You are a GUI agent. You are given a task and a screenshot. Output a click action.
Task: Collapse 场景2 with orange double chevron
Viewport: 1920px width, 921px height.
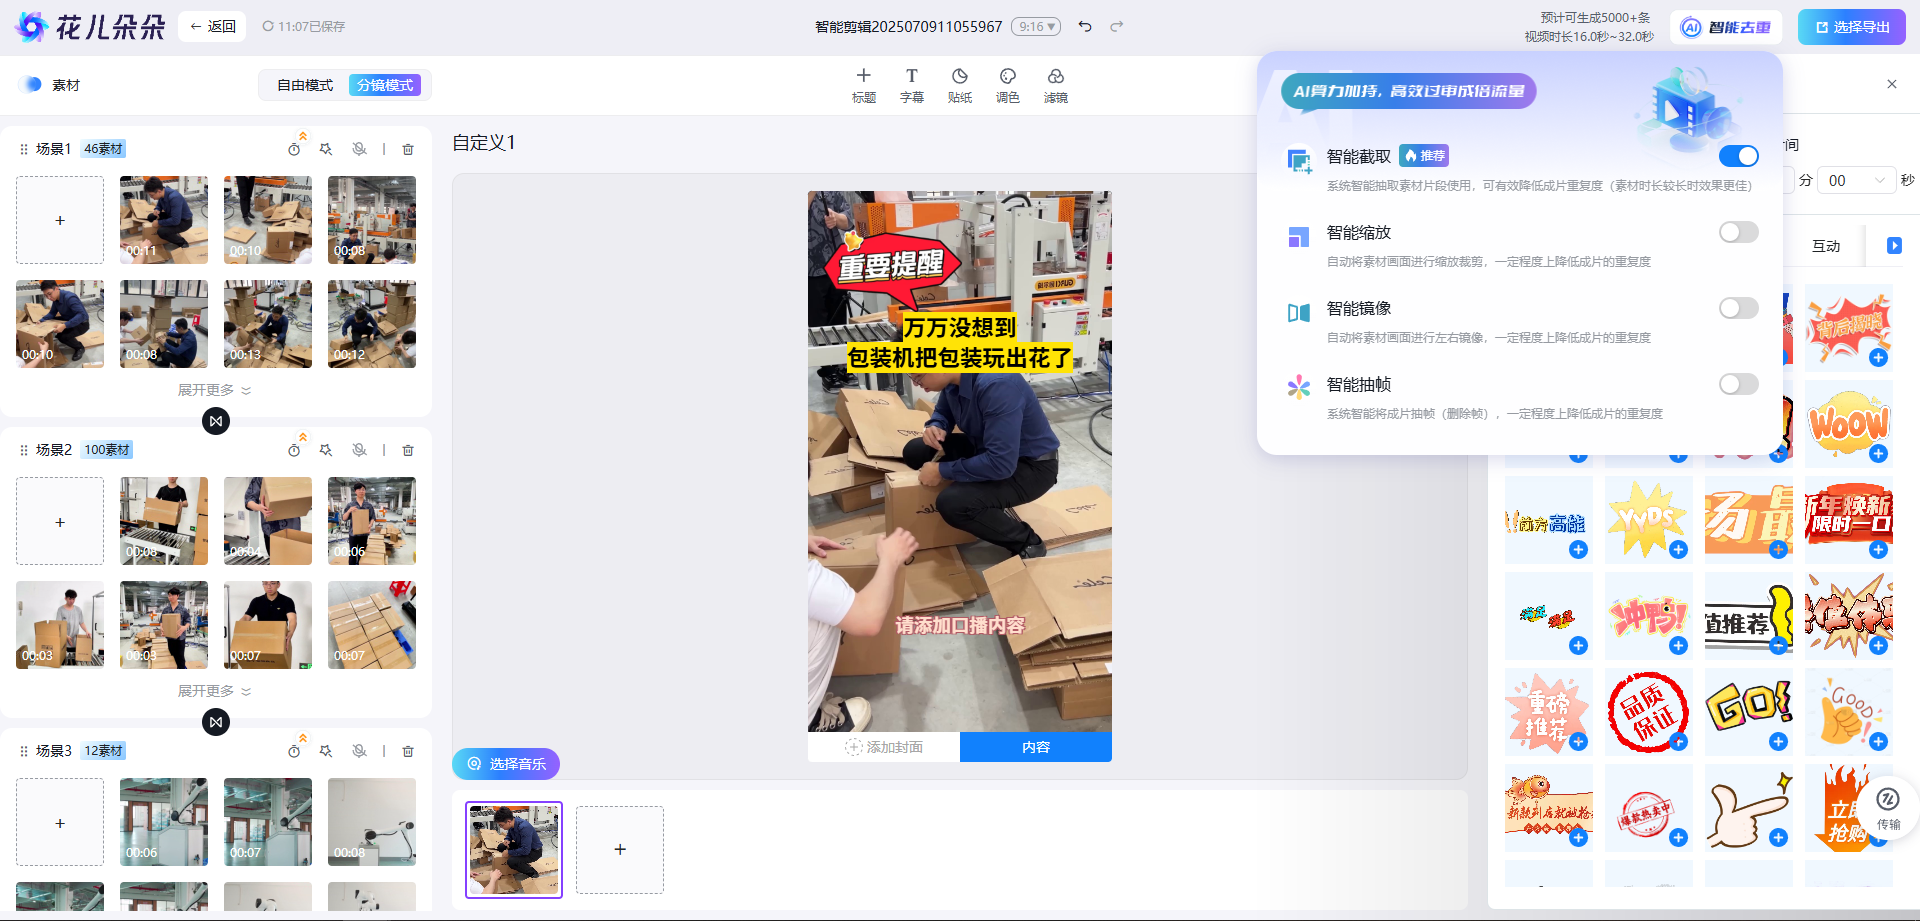point(303,436)
